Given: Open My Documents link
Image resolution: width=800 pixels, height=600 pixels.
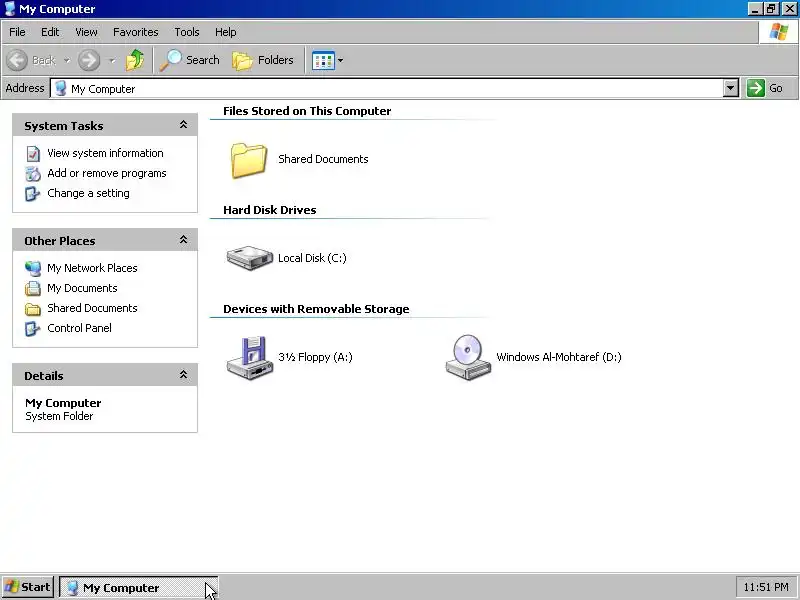Looking at the screenshot, I should pos(82,288).
